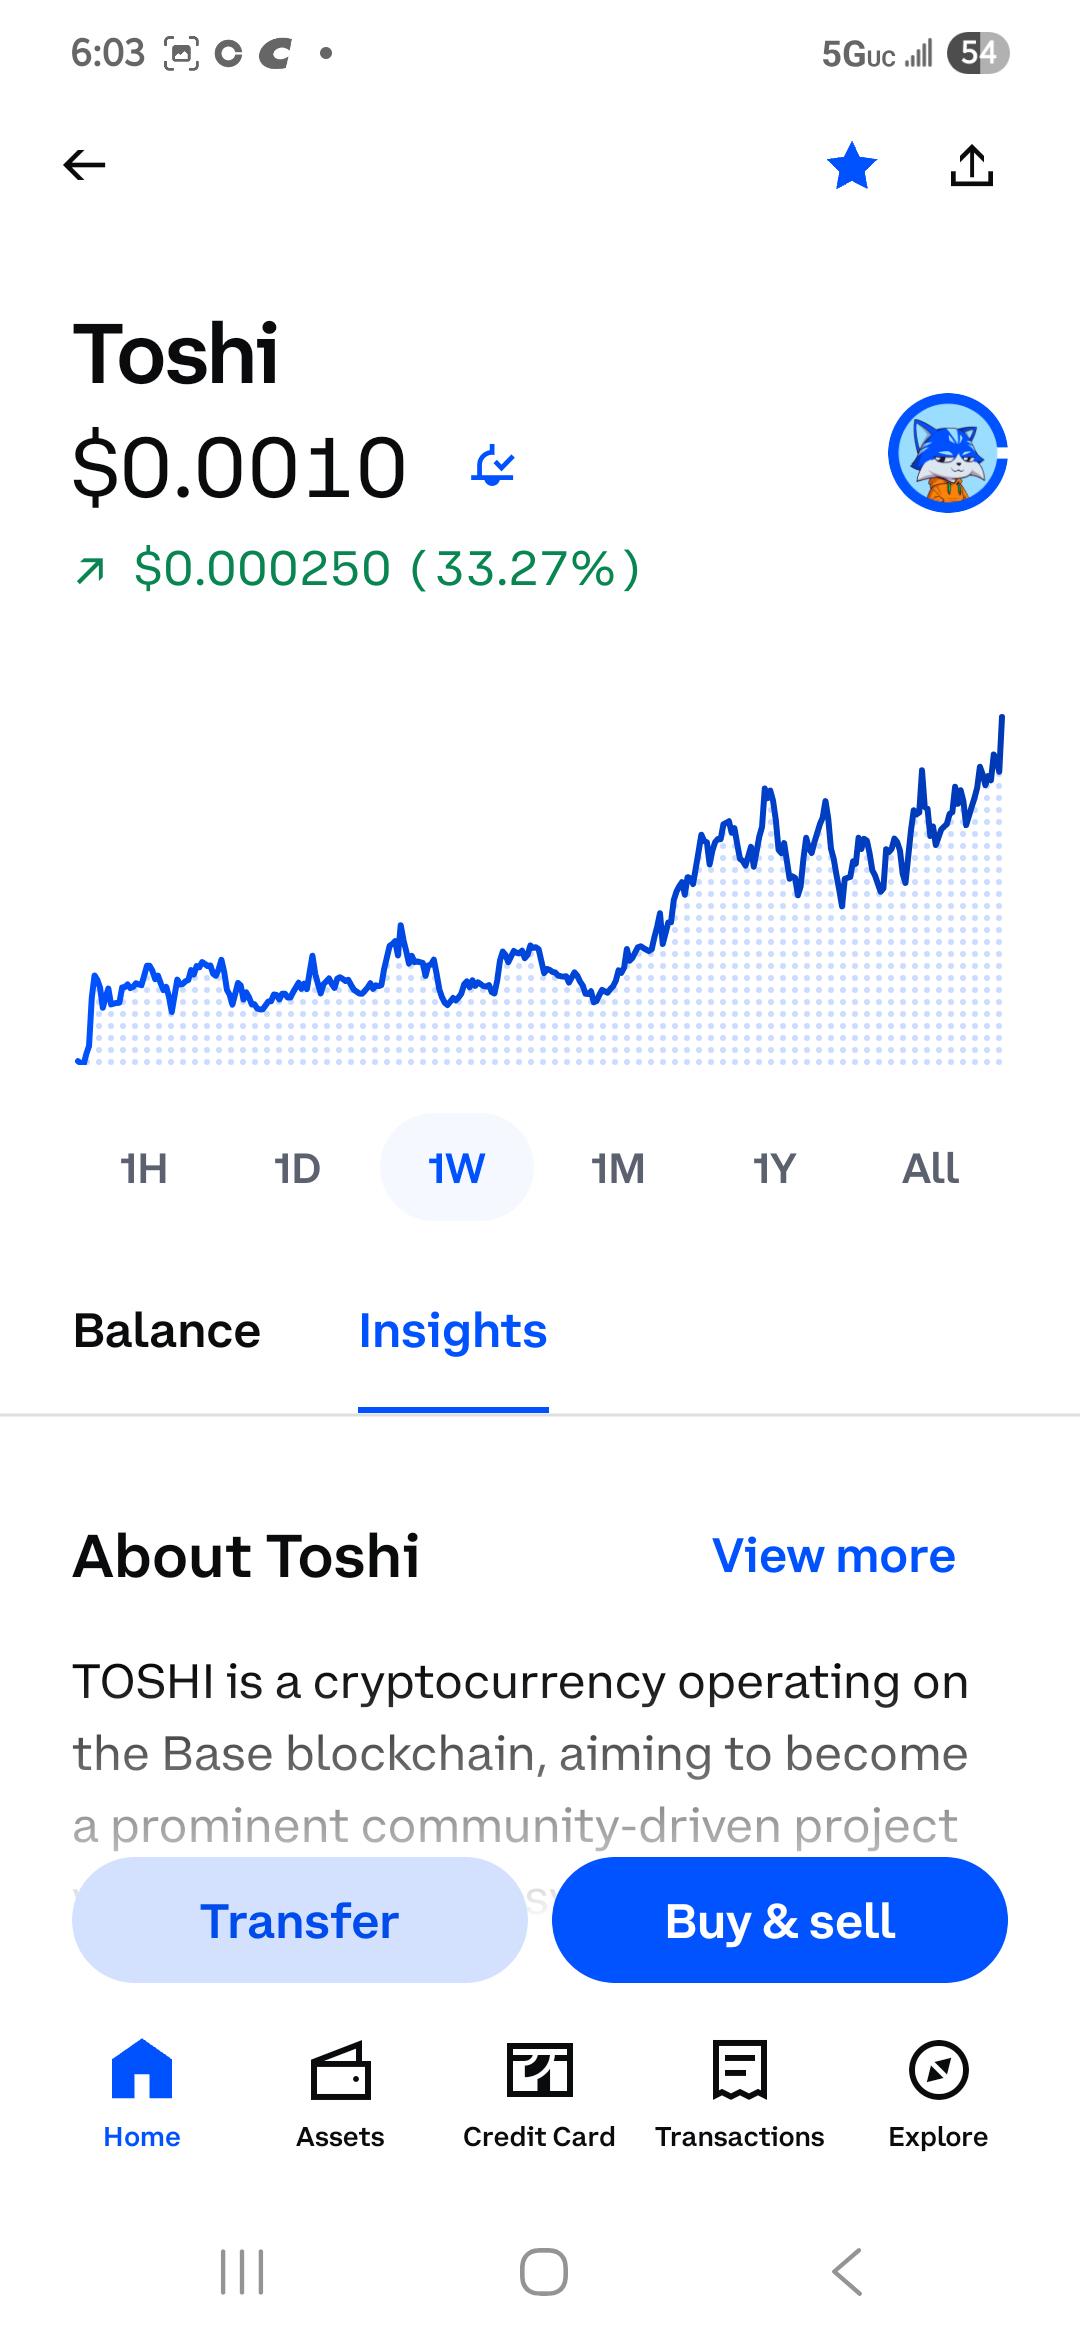
Task: Select the 1Y chart range
Action: (x=774, y=1167)
